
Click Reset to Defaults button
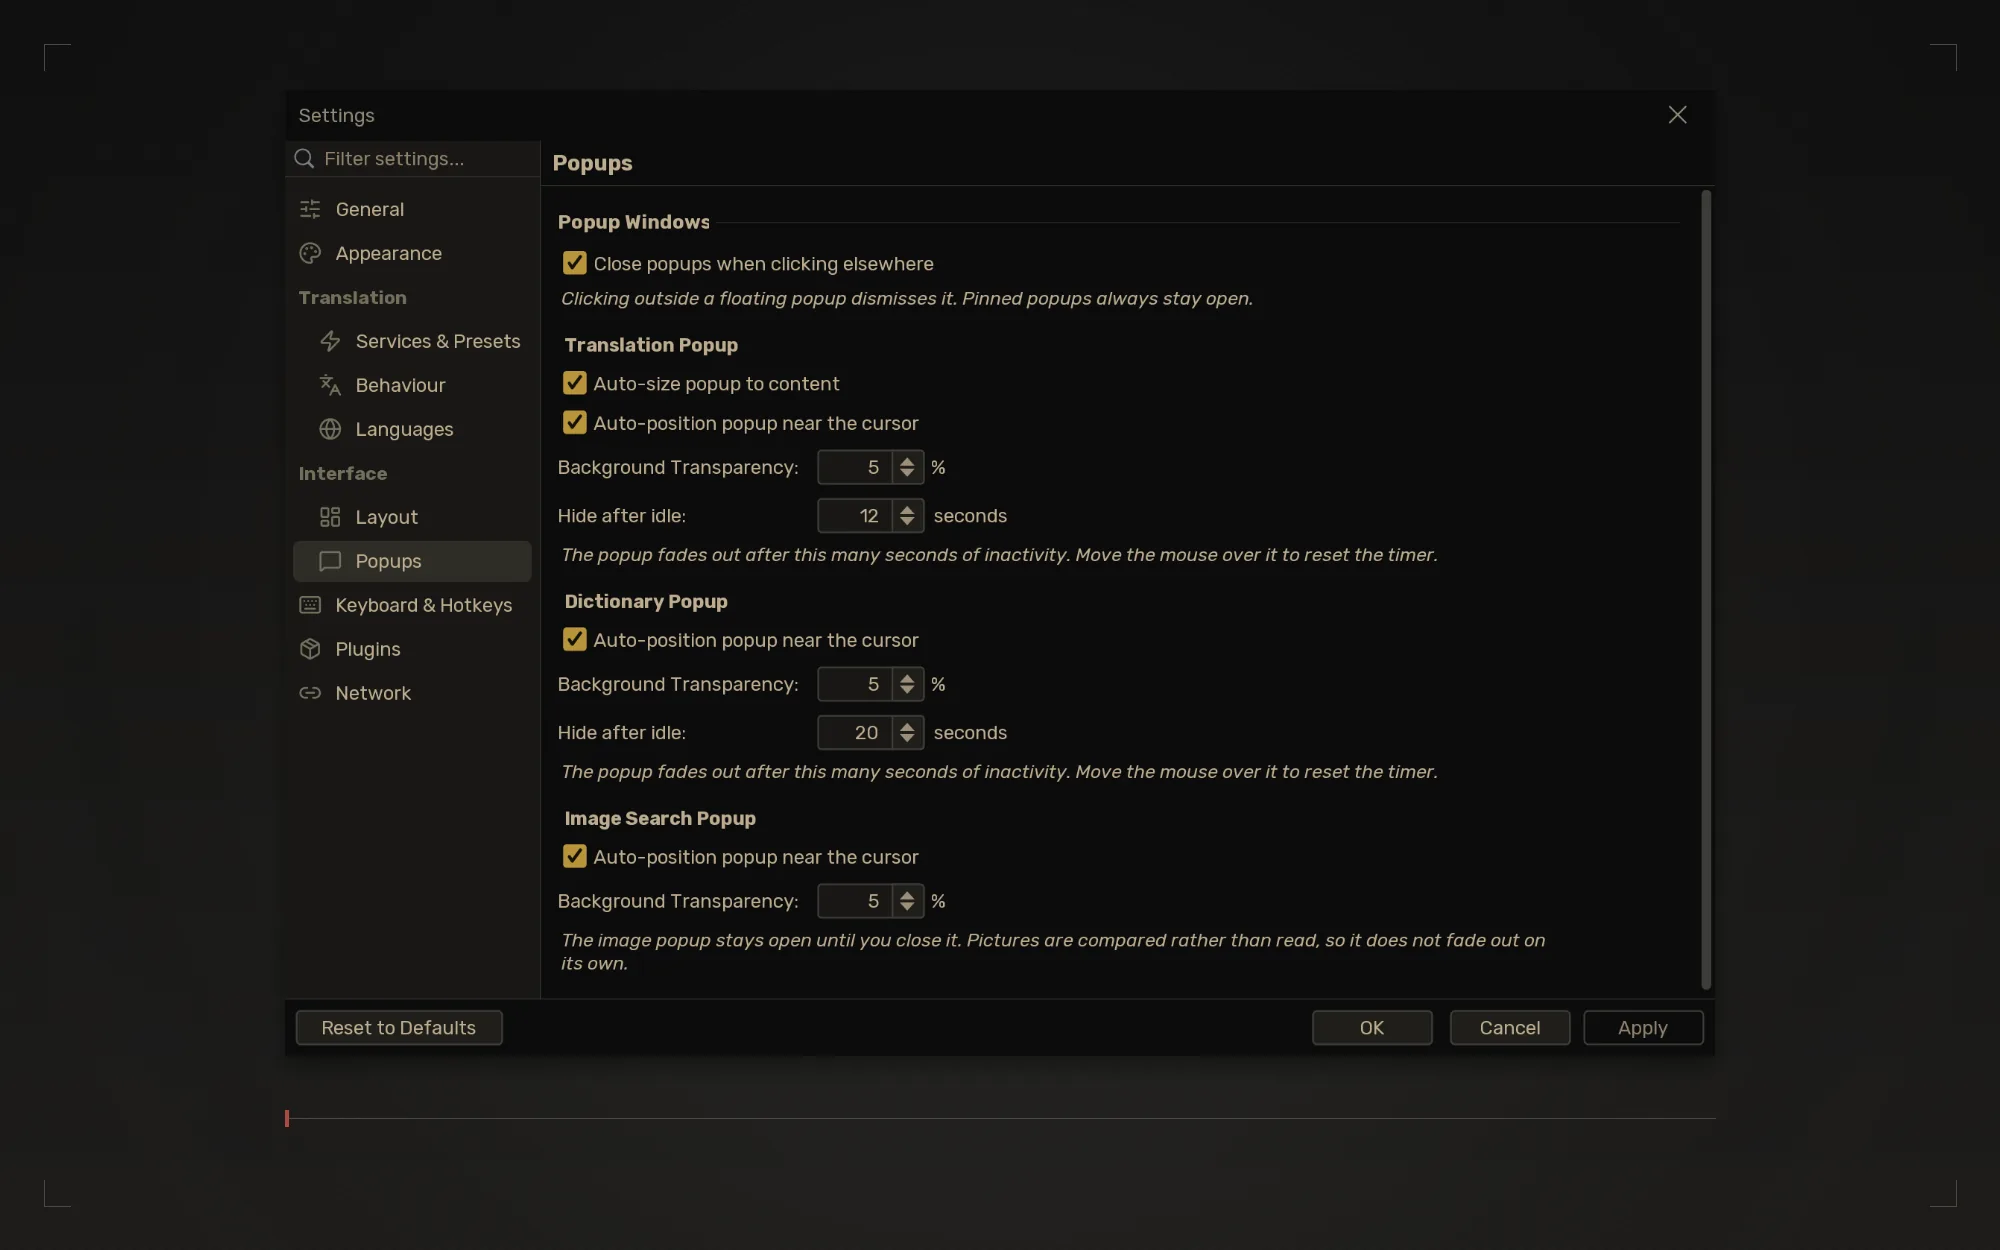[x=399, y=1028]
